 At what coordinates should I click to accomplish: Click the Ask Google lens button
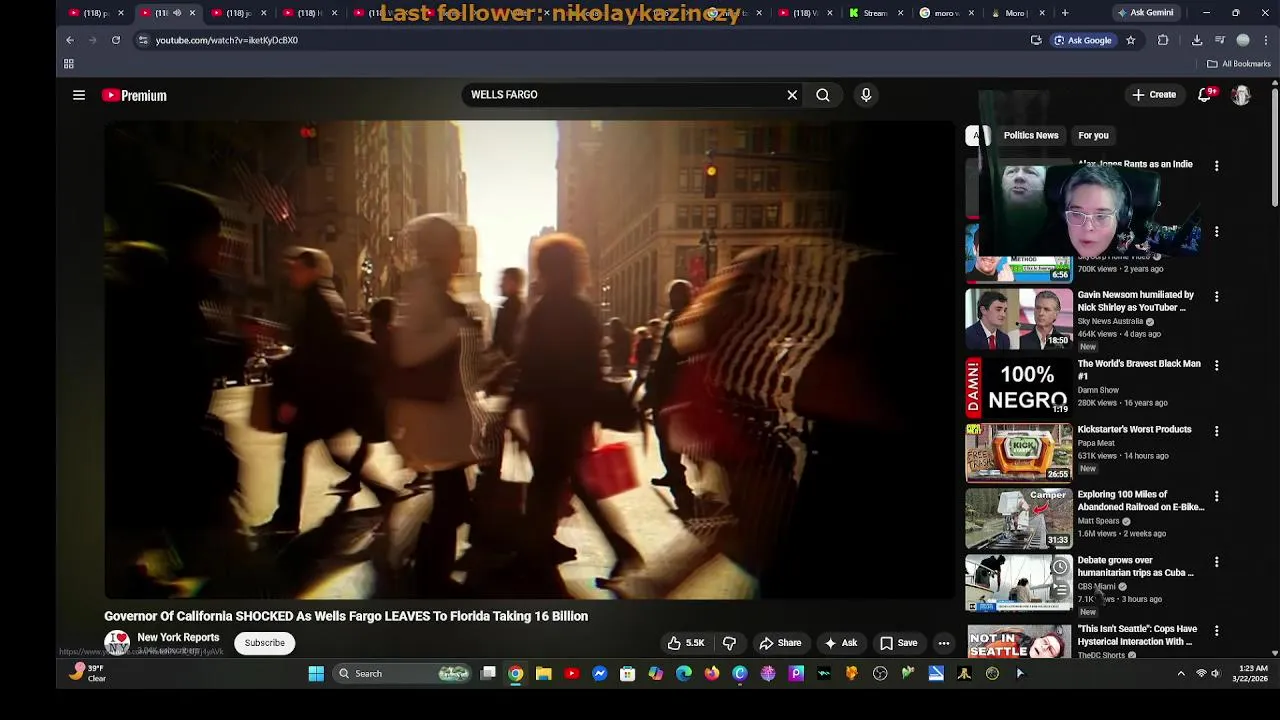point(1083,40)
